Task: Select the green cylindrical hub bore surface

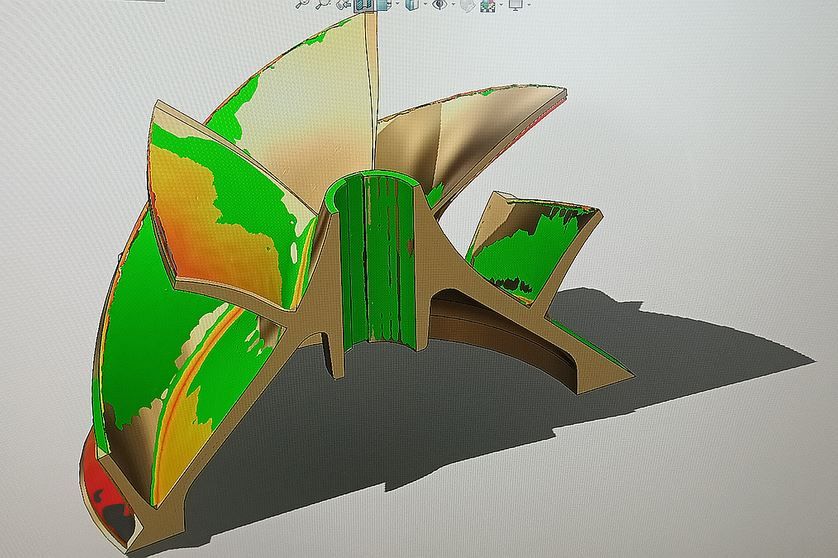Action: coord(377,262)
